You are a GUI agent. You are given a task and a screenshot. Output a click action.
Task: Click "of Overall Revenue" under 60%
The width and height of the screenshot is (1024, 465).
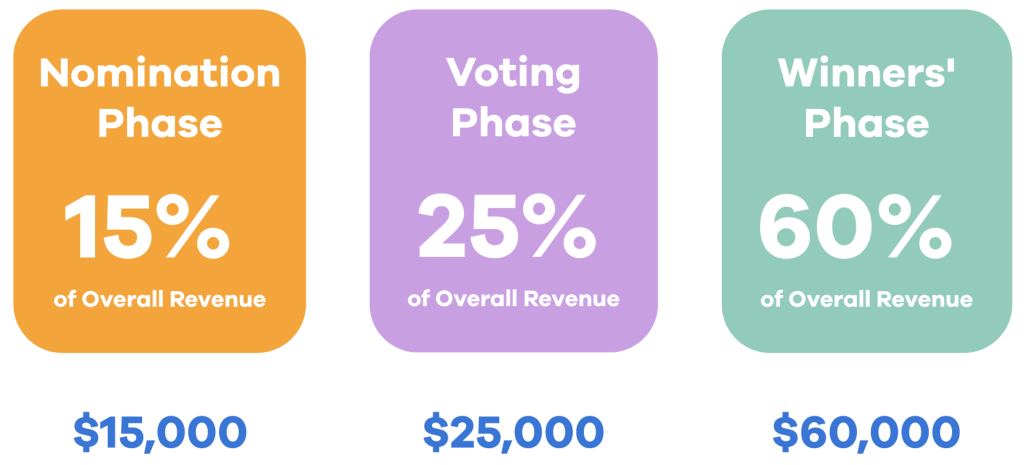(x=866, y=299)
